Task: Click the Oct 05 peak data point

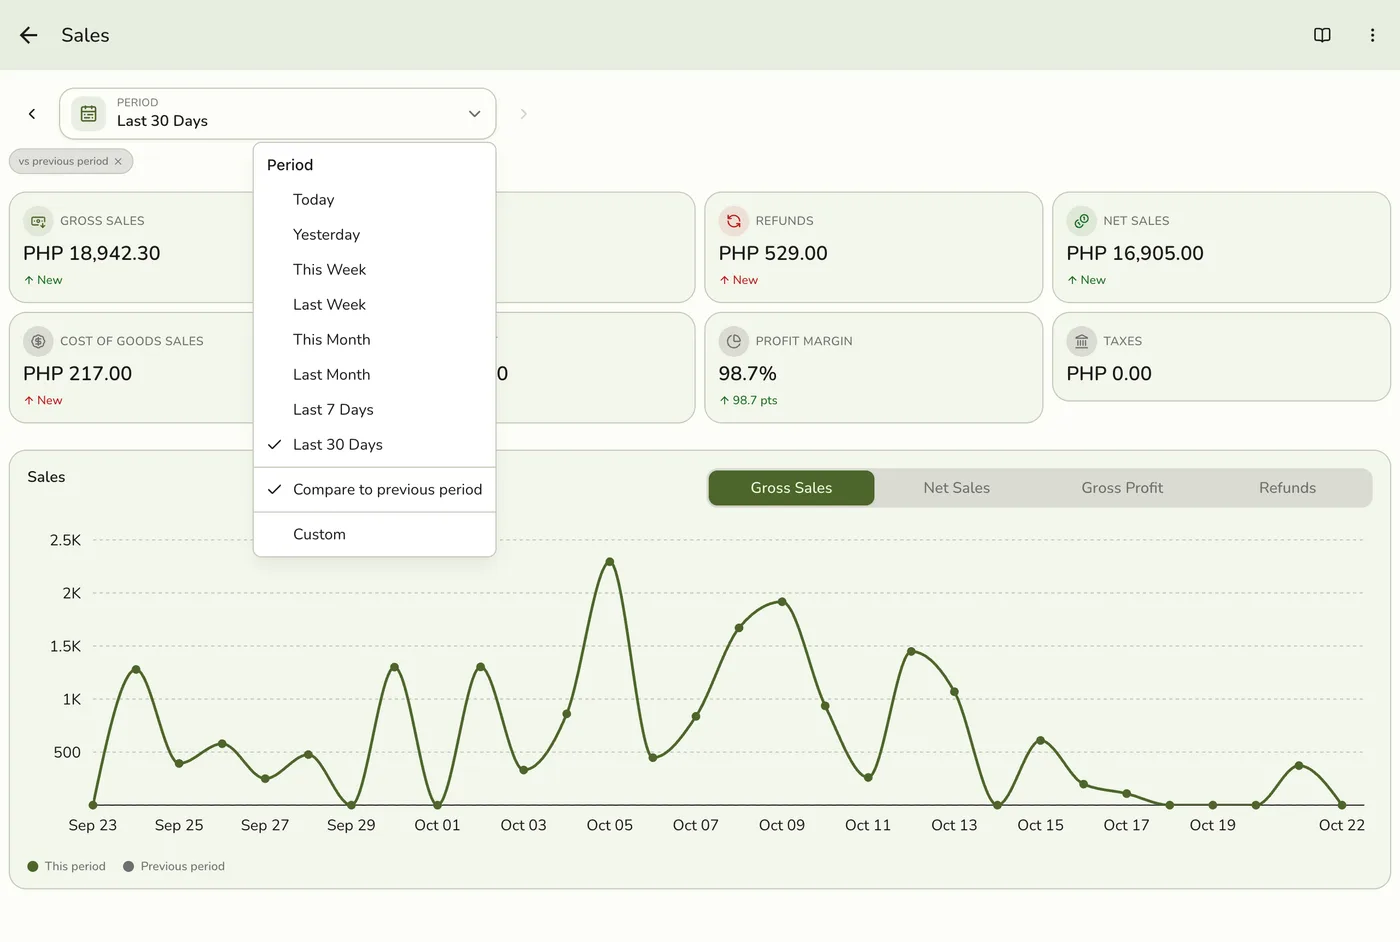Action: pos(610,562)
